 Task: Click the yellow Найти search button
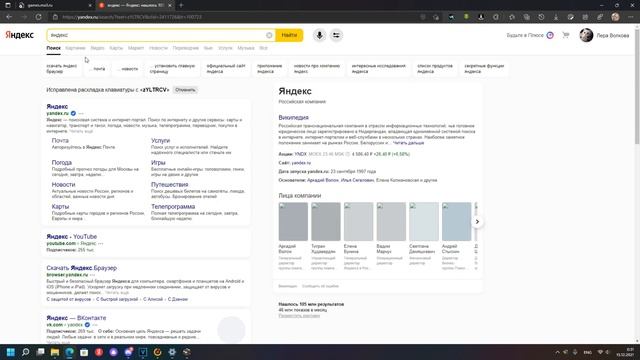pos(289,35)
